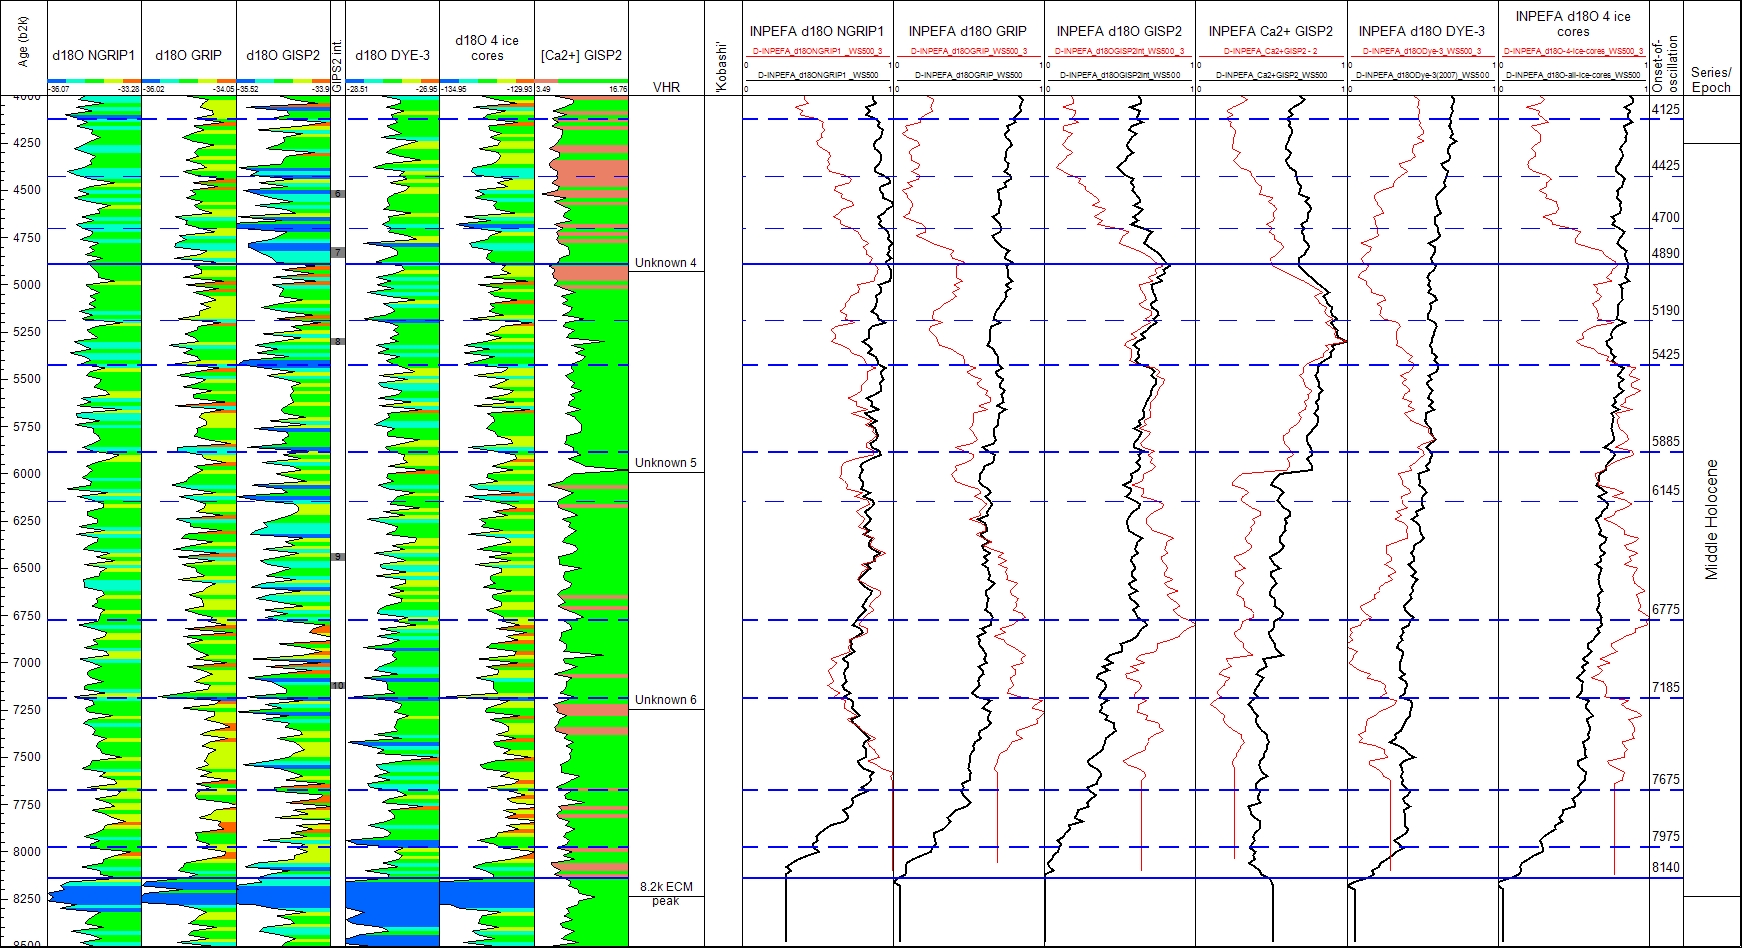1742x948 pixels.
Task: Click the Middle Holocene epoch label
Action: click(1711, 519)
